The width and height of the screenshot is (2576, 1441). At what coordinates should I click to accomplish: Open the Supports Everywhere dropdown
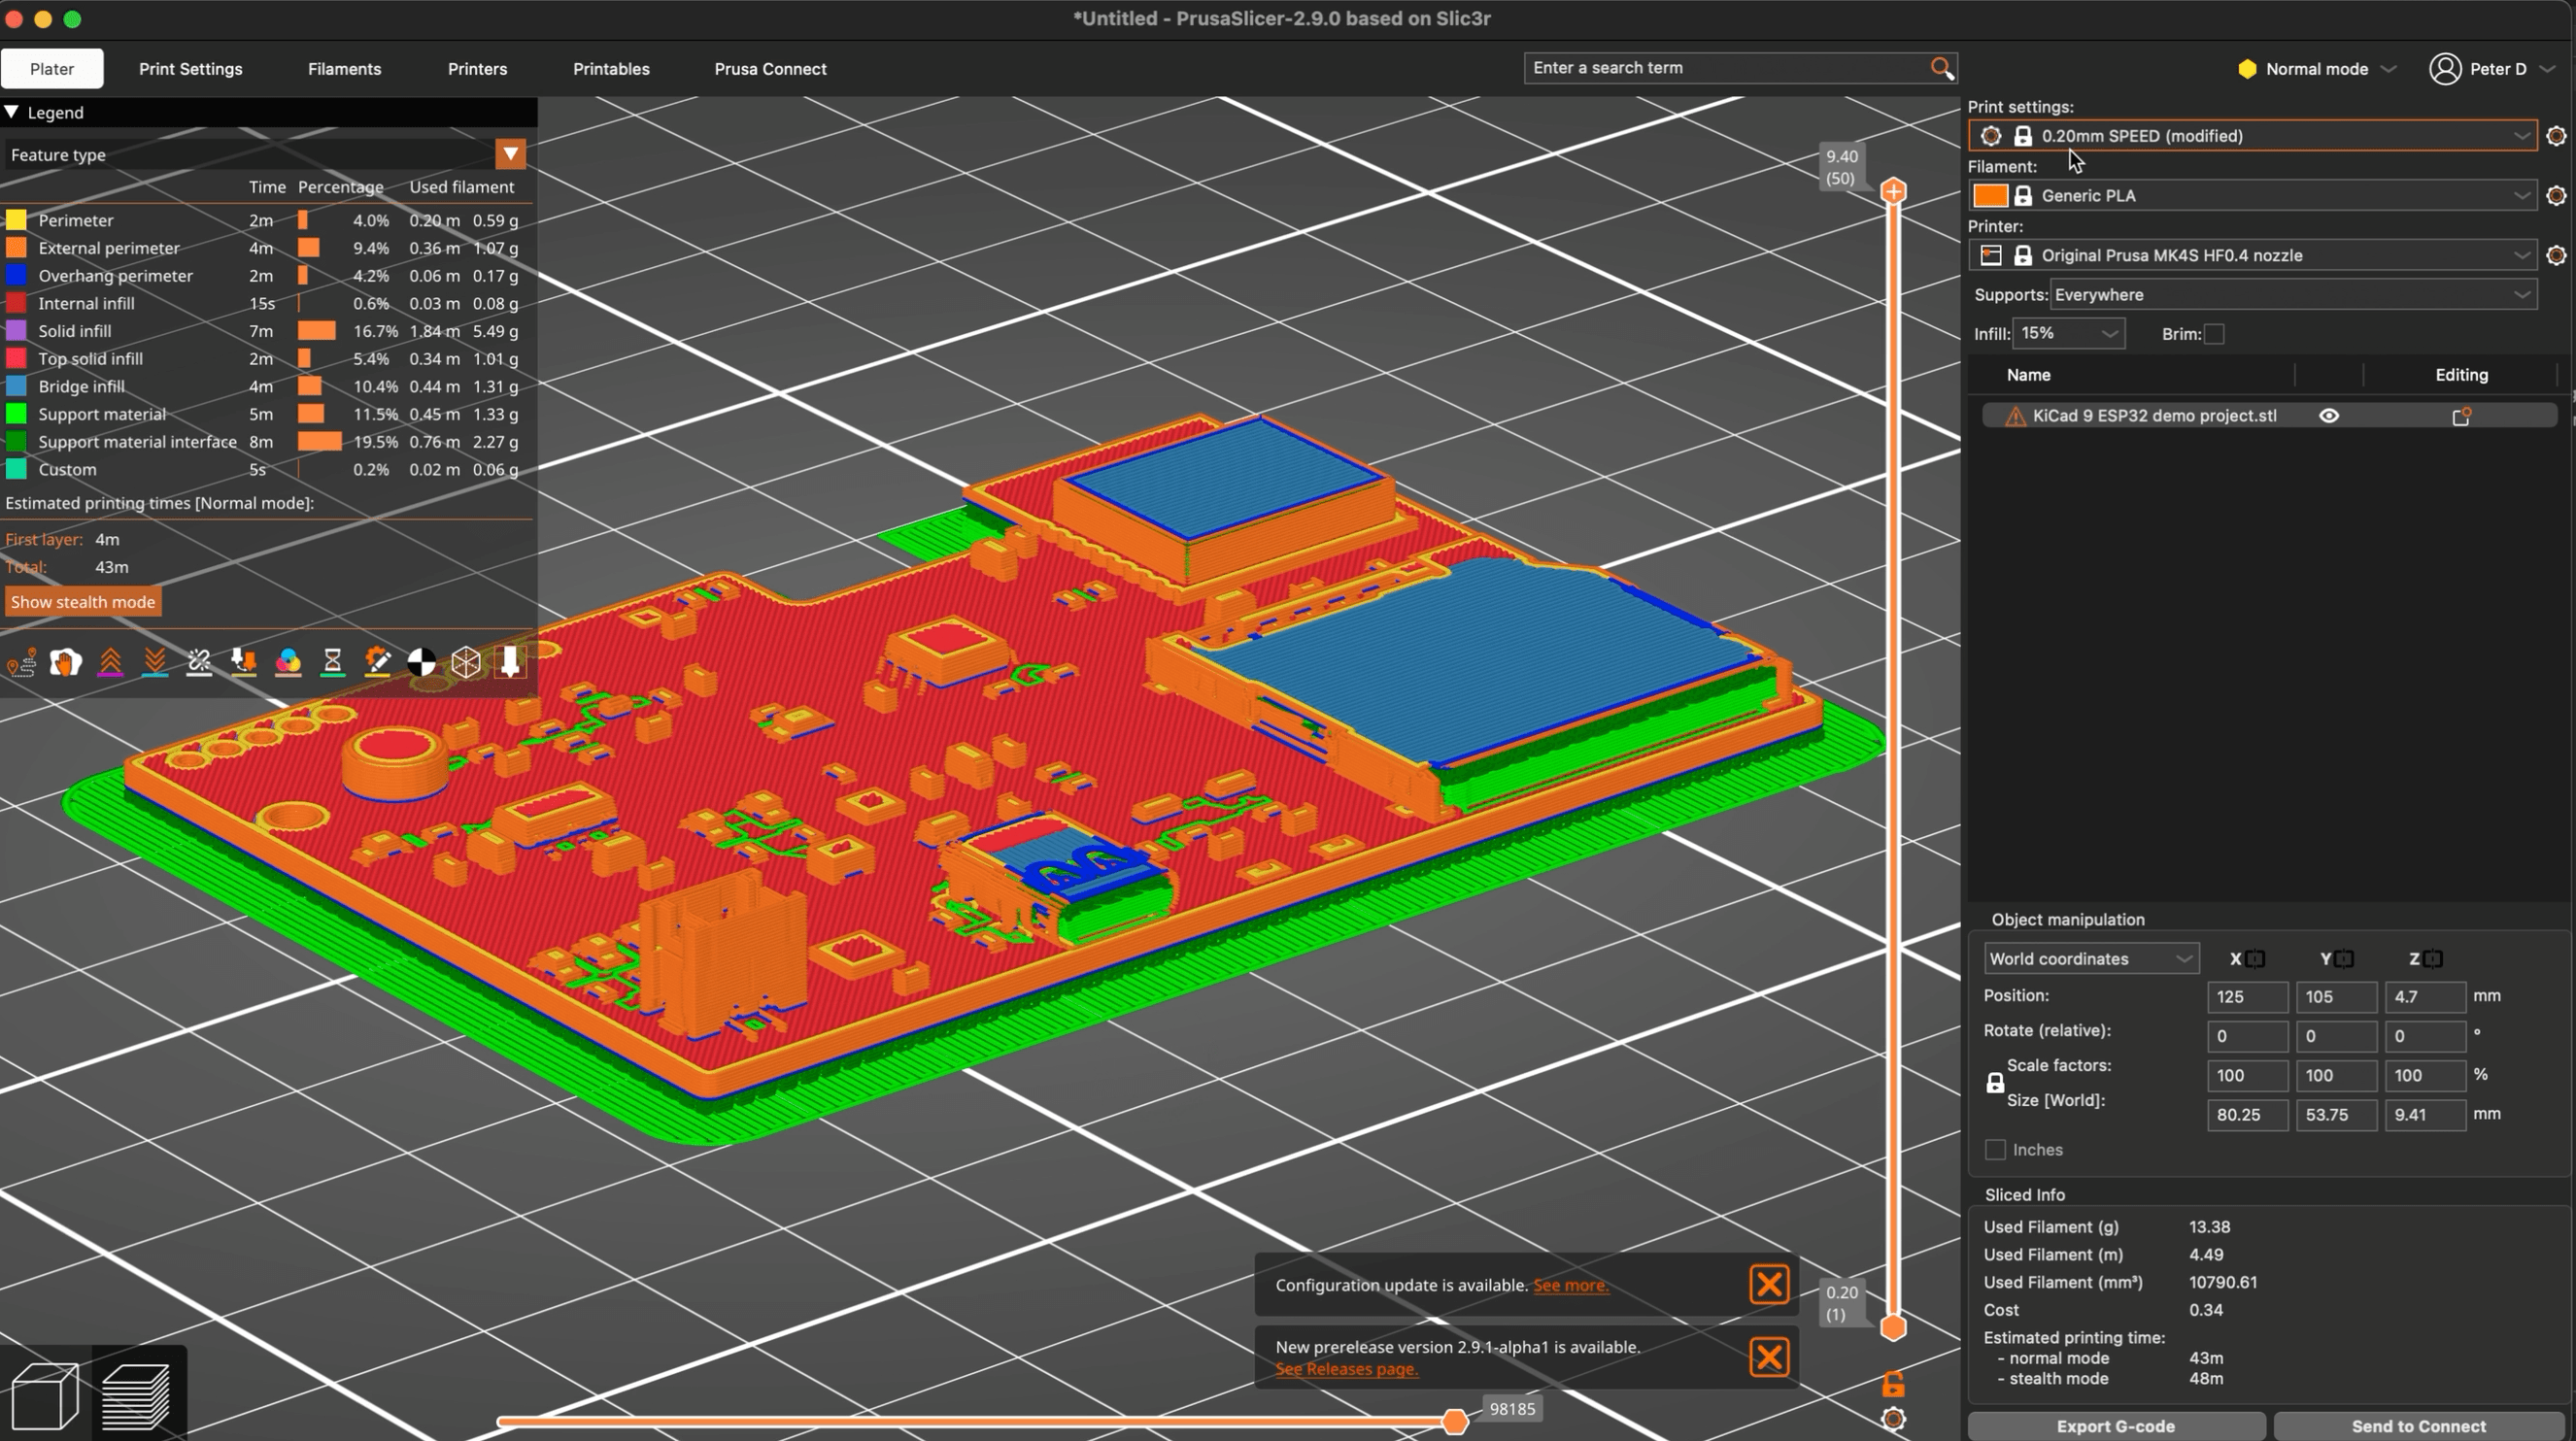(2292, 295)
